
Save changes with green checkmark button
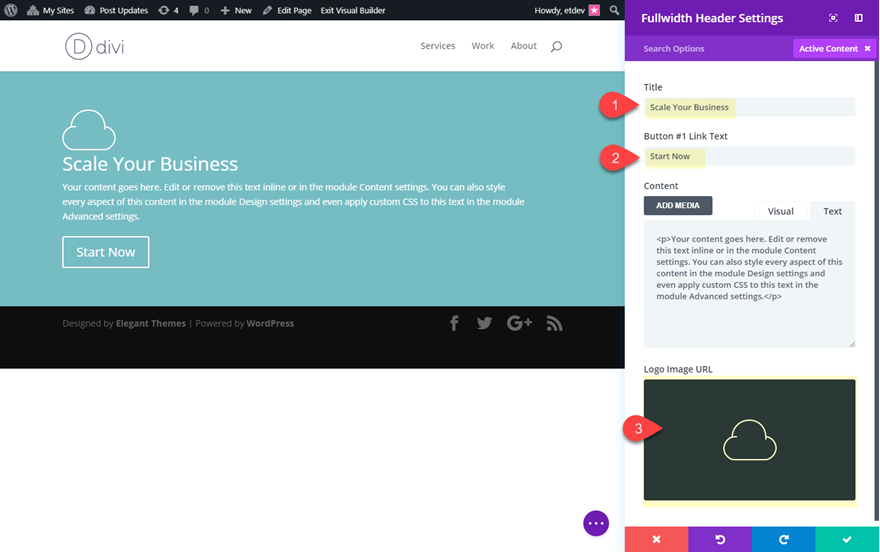pos(847,539)
